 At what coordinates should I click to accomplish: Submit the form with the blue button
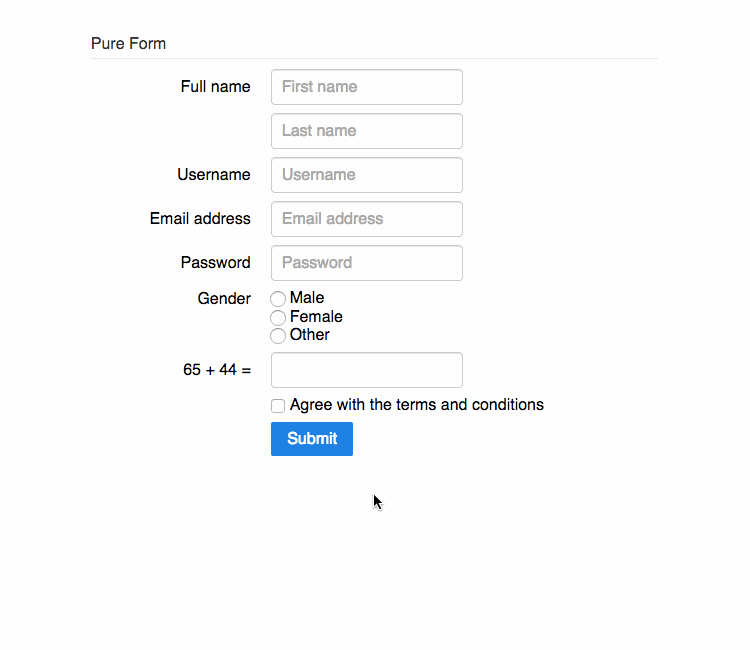(312, 439)
